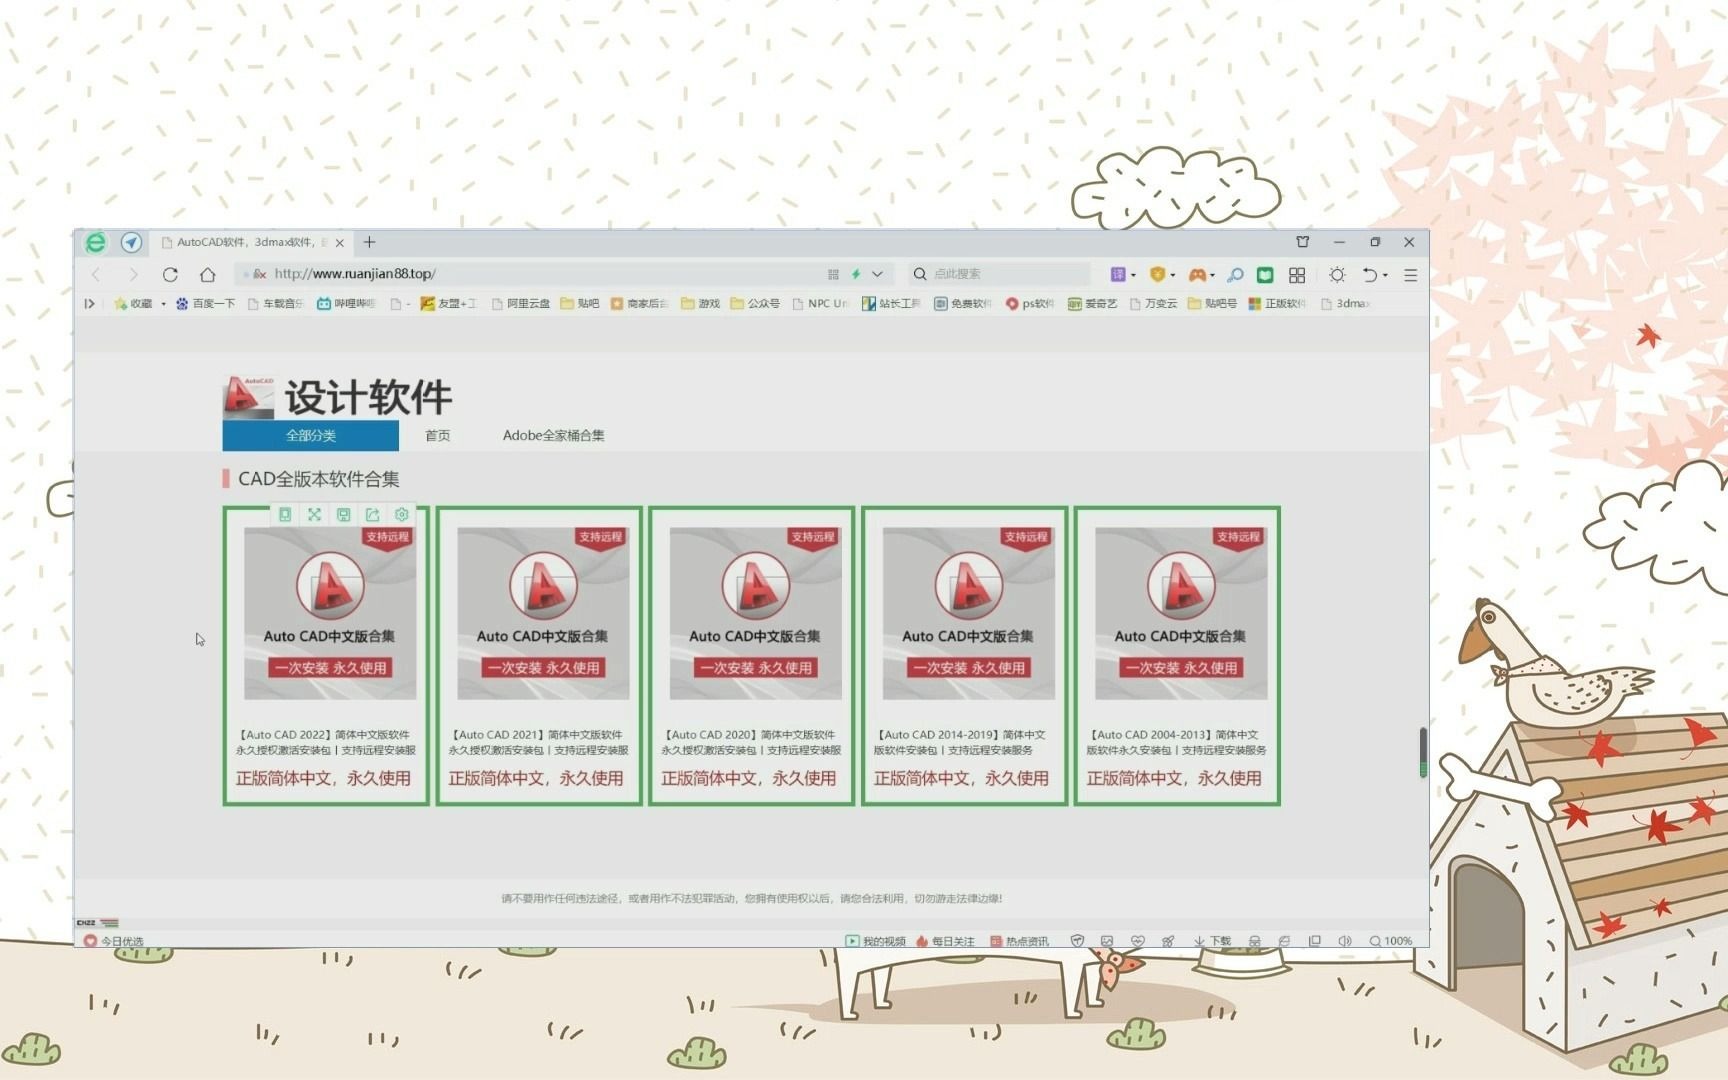
Task: Open the ps软件 bookmark
Action: pyautogui.click(x=1030, y=303)
